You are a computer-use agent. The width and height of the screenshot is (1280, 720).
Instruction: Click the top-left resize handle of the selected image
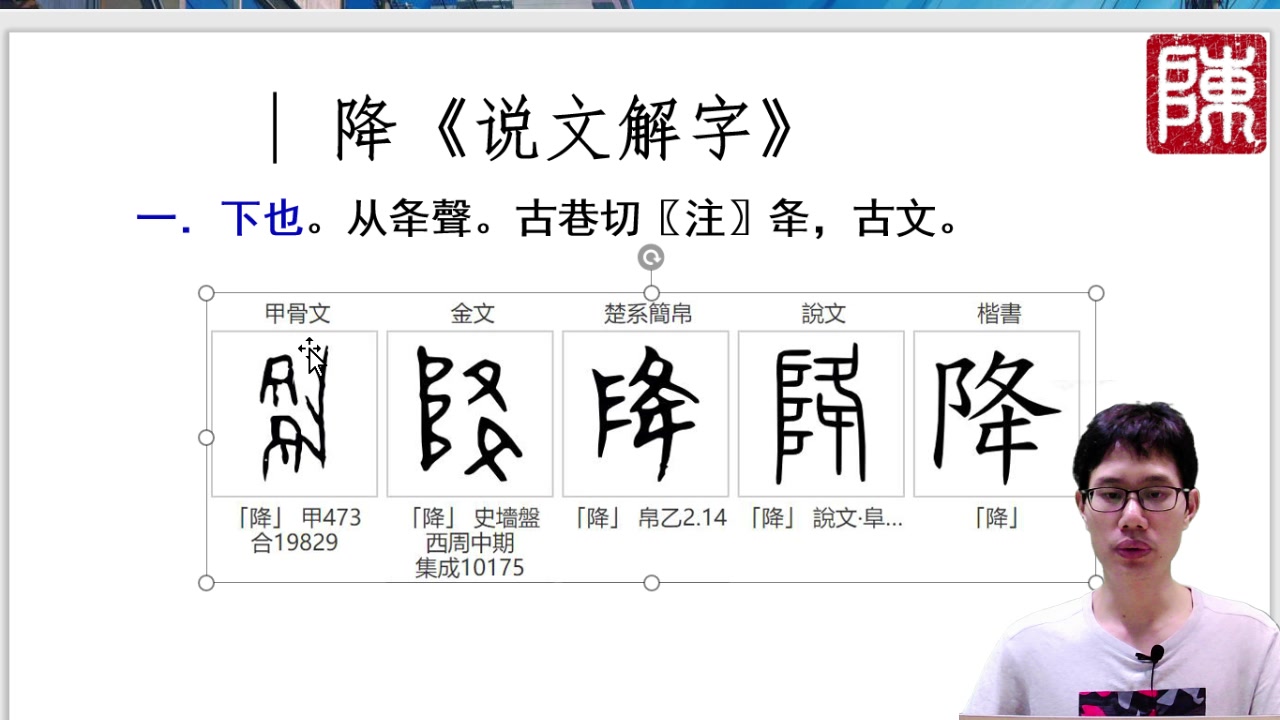(206, 293)
